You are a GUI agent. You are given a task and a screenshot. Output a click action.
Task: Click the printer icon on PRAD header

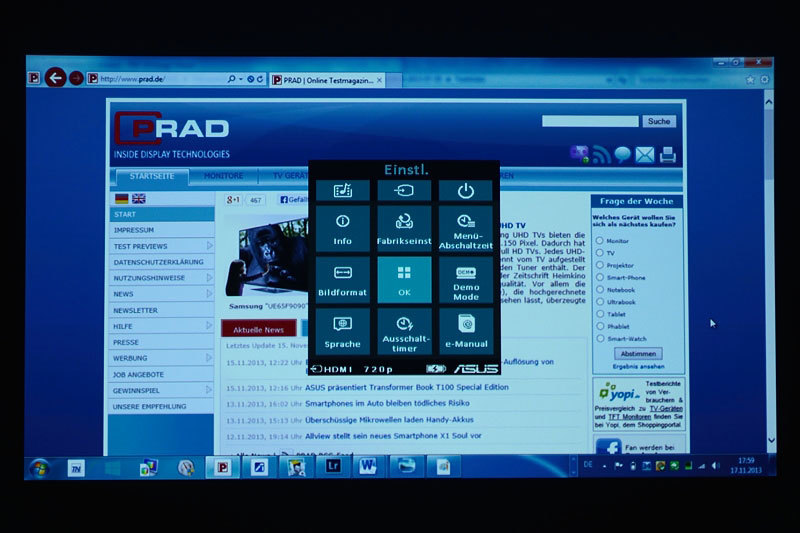[667, 155]
